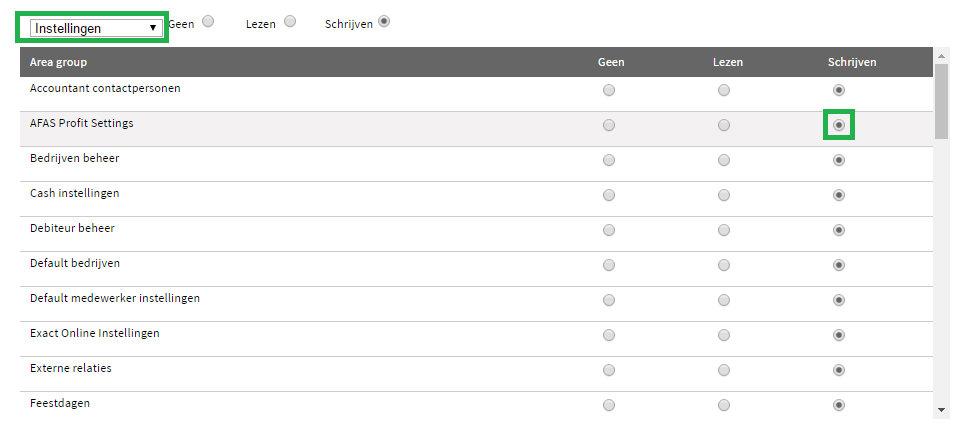
Task: Click the Schrijven column header
Action: point(852,62)
